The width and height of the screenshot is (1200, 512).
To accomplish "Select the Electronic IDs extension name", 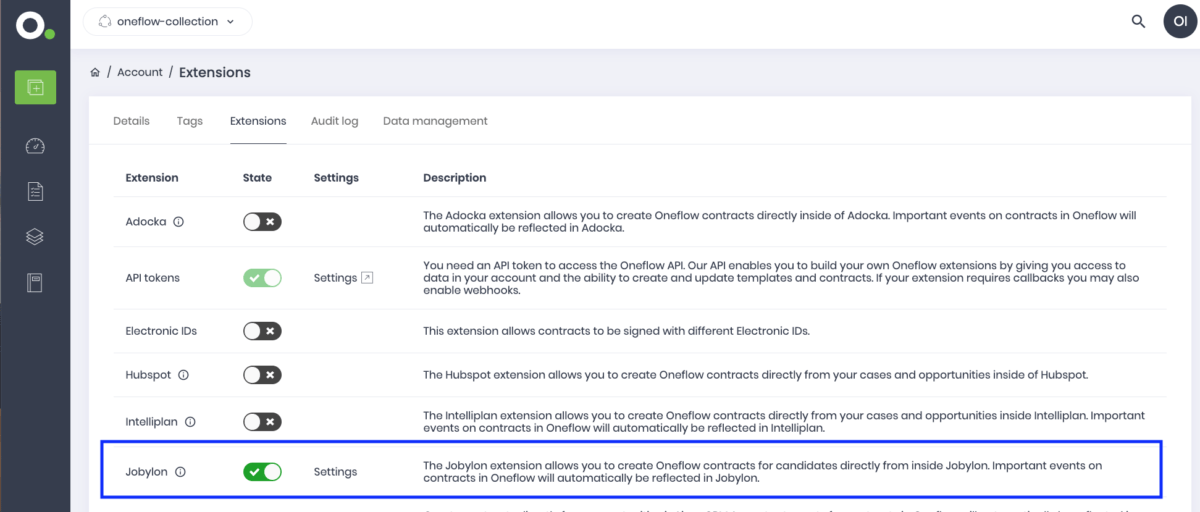I will (161, 331).
